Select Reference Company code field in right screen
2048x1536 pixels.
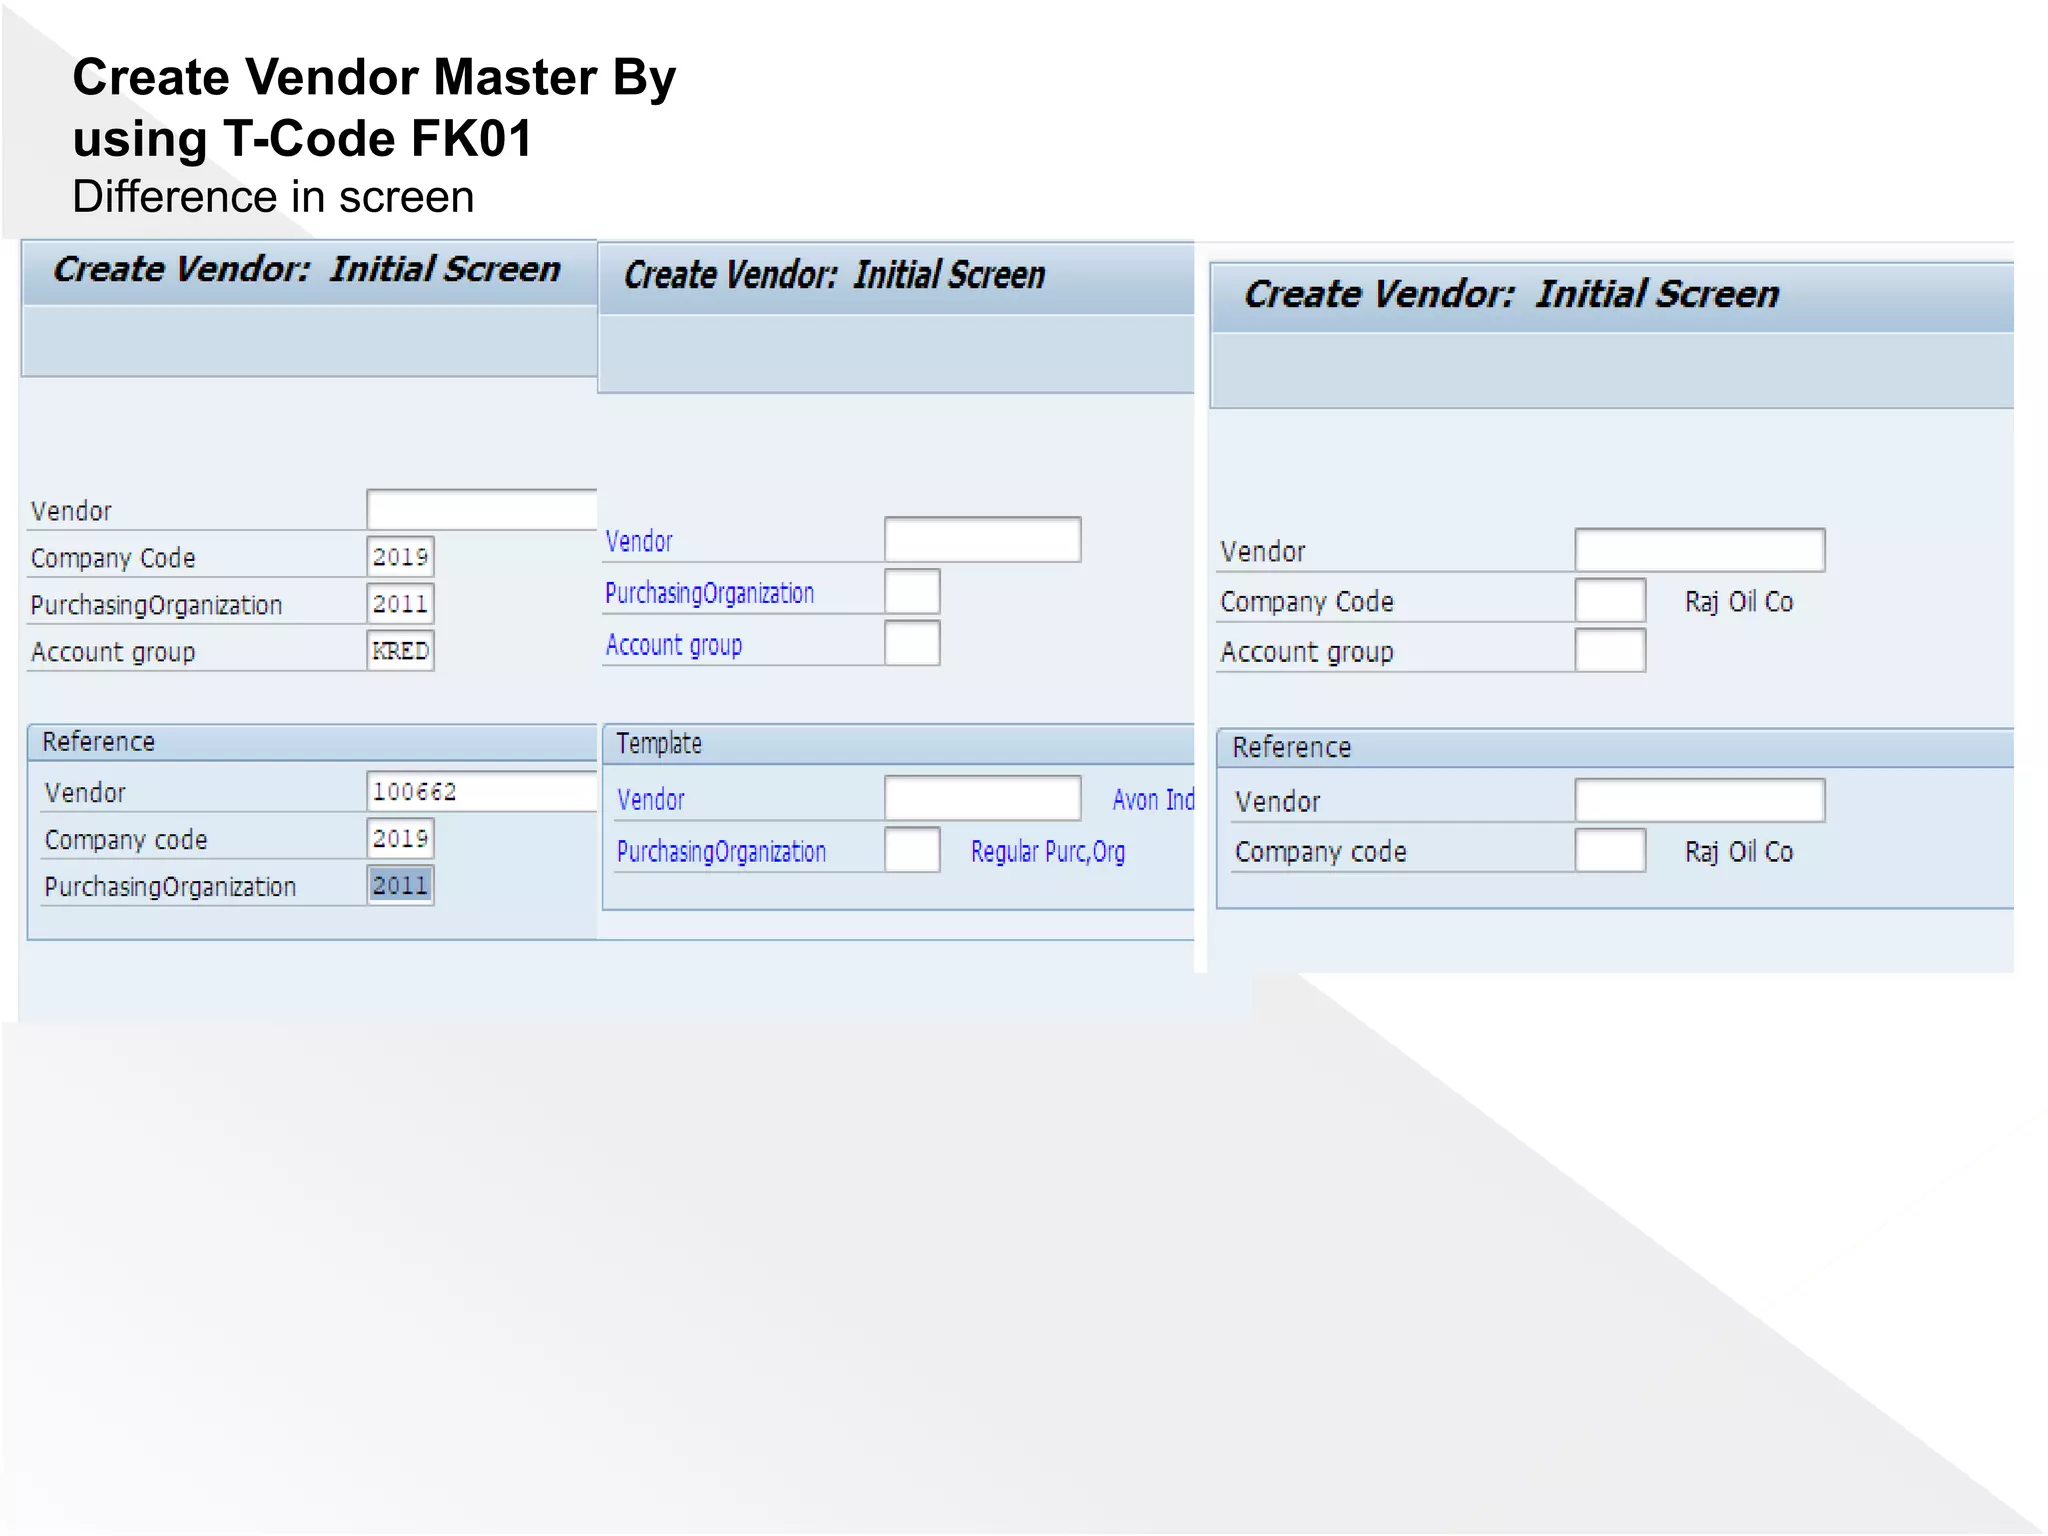[x=1610, y=851]
